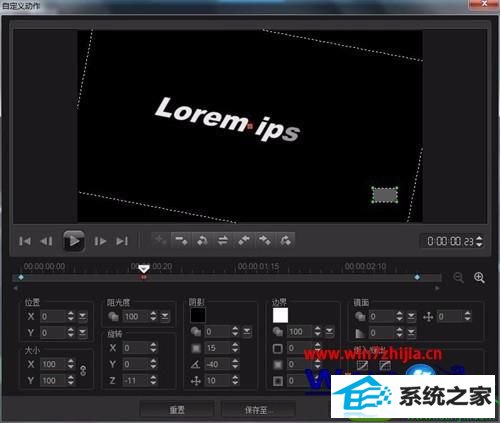Click the shadow angle icon
The height and width of the screenshot is (423, 500).
[x=195, y=364]
